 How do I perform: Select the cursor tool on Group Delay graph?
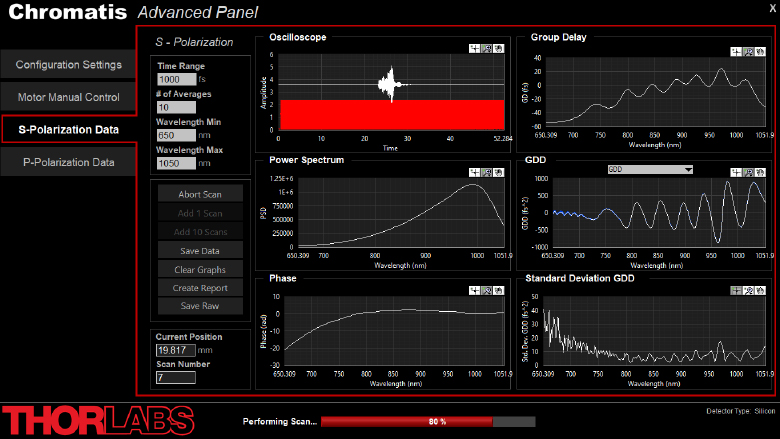click(738, 48)
